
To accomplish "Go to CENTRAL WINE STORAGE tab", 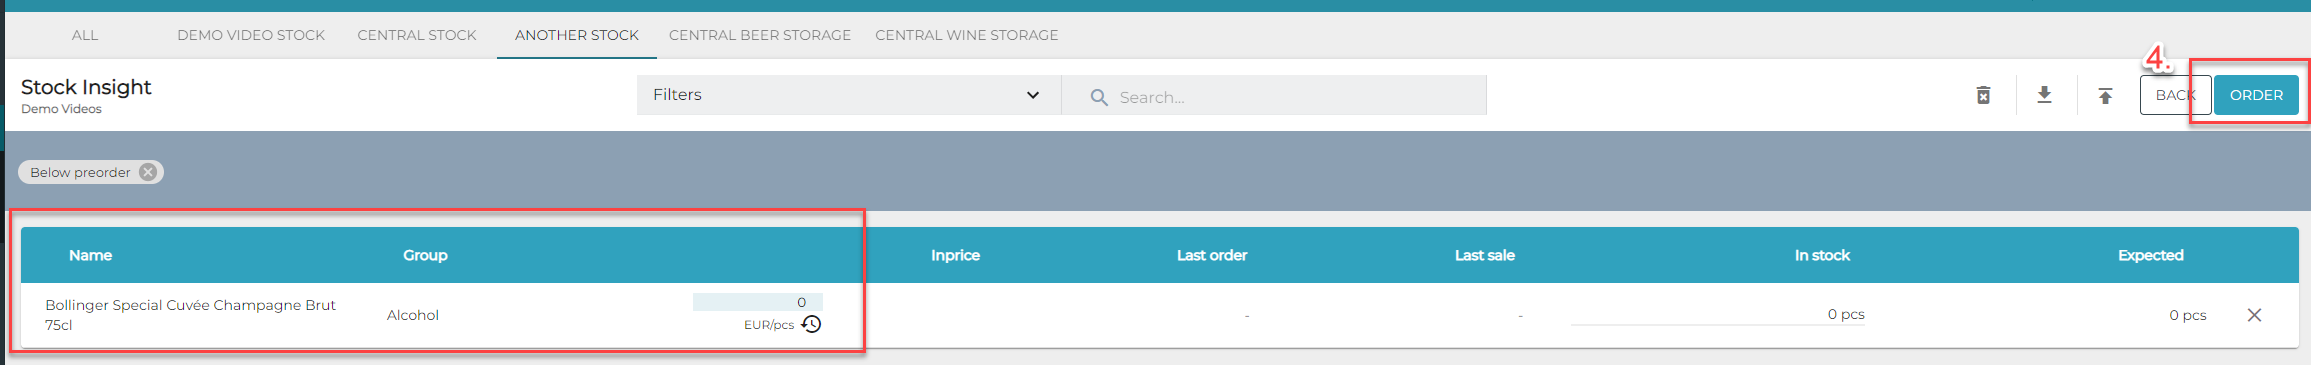I will tap(967, 35).
